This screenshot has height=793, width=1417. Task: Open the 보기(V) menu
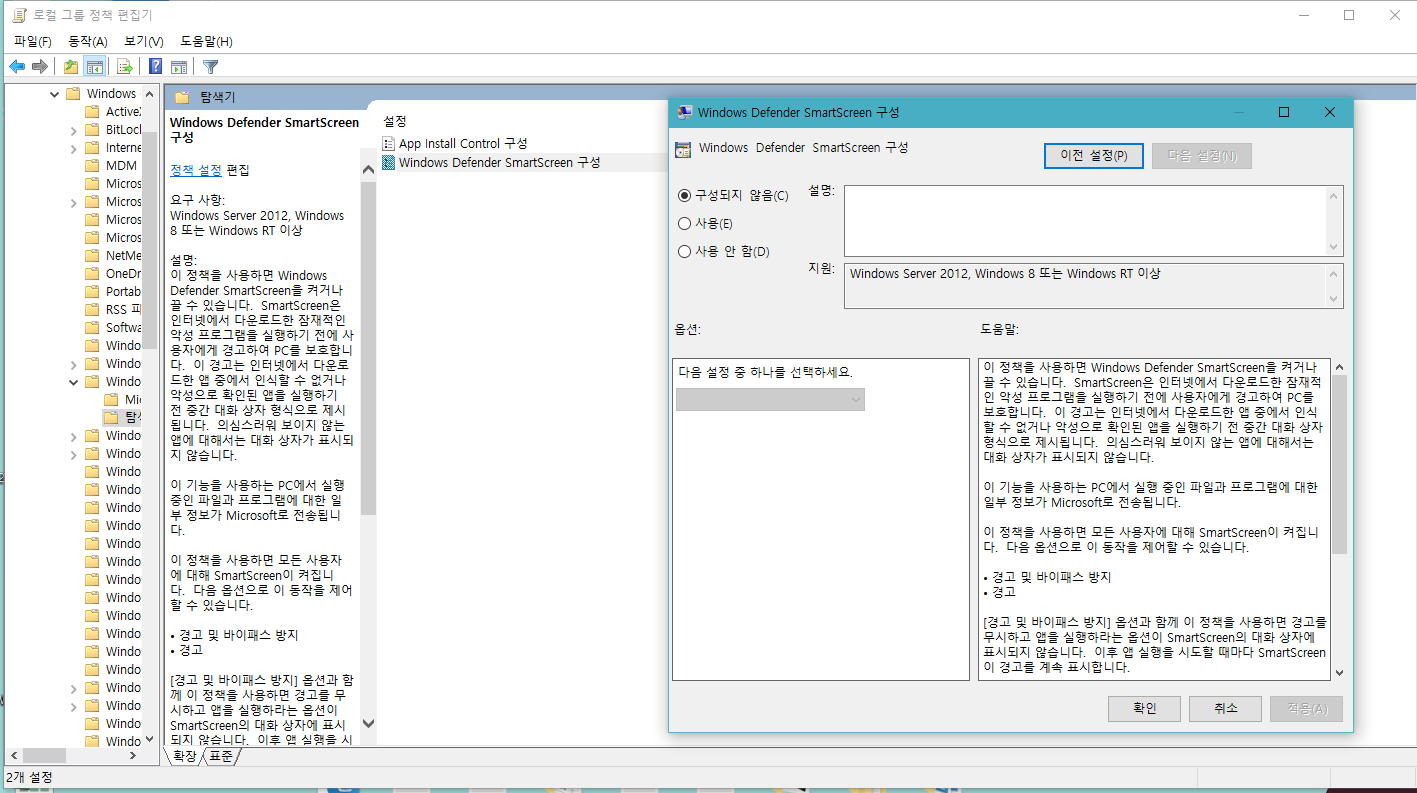coord(144,41)
